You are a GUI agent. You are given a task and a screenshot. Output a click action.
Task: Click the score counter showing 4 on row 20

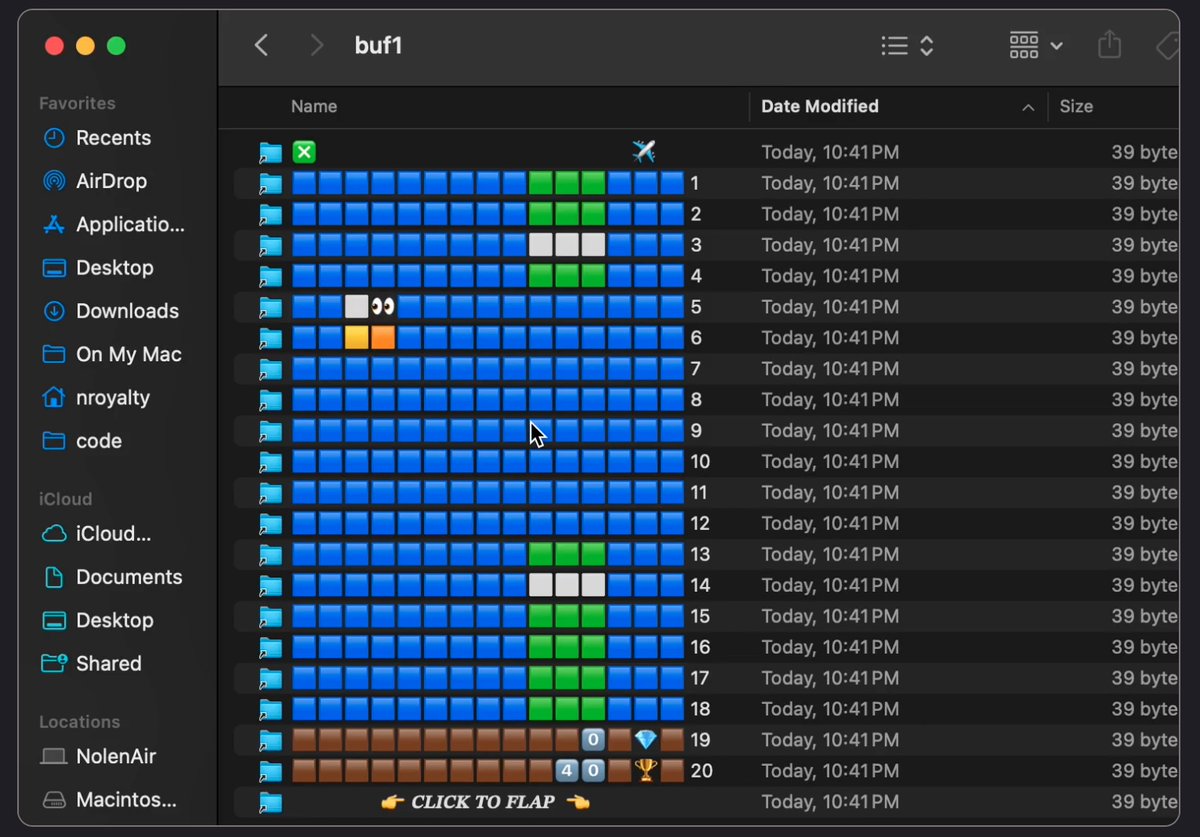566,770
